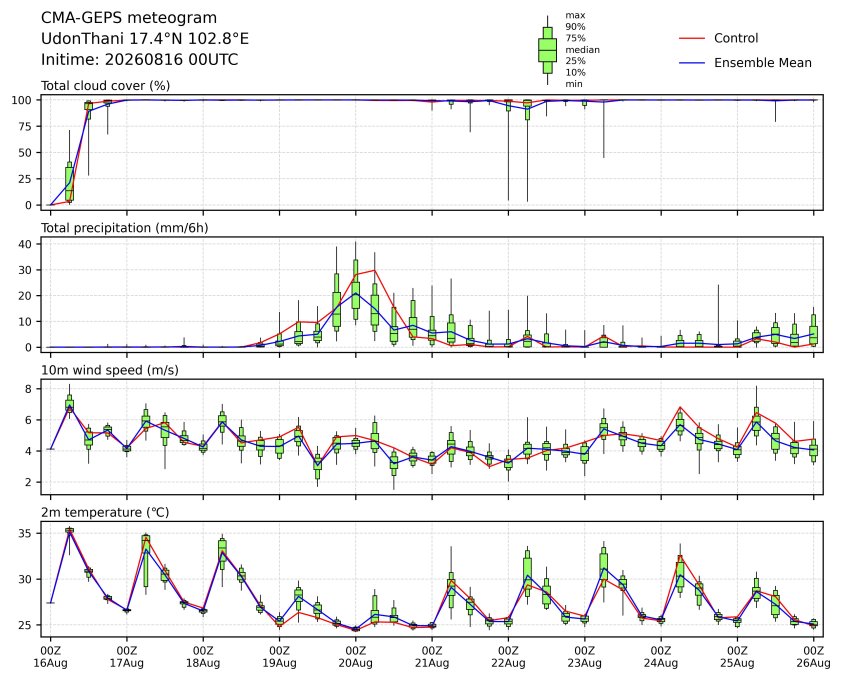Click the '10m wind speed (m/s)' panel title

[x=110, y=371]
